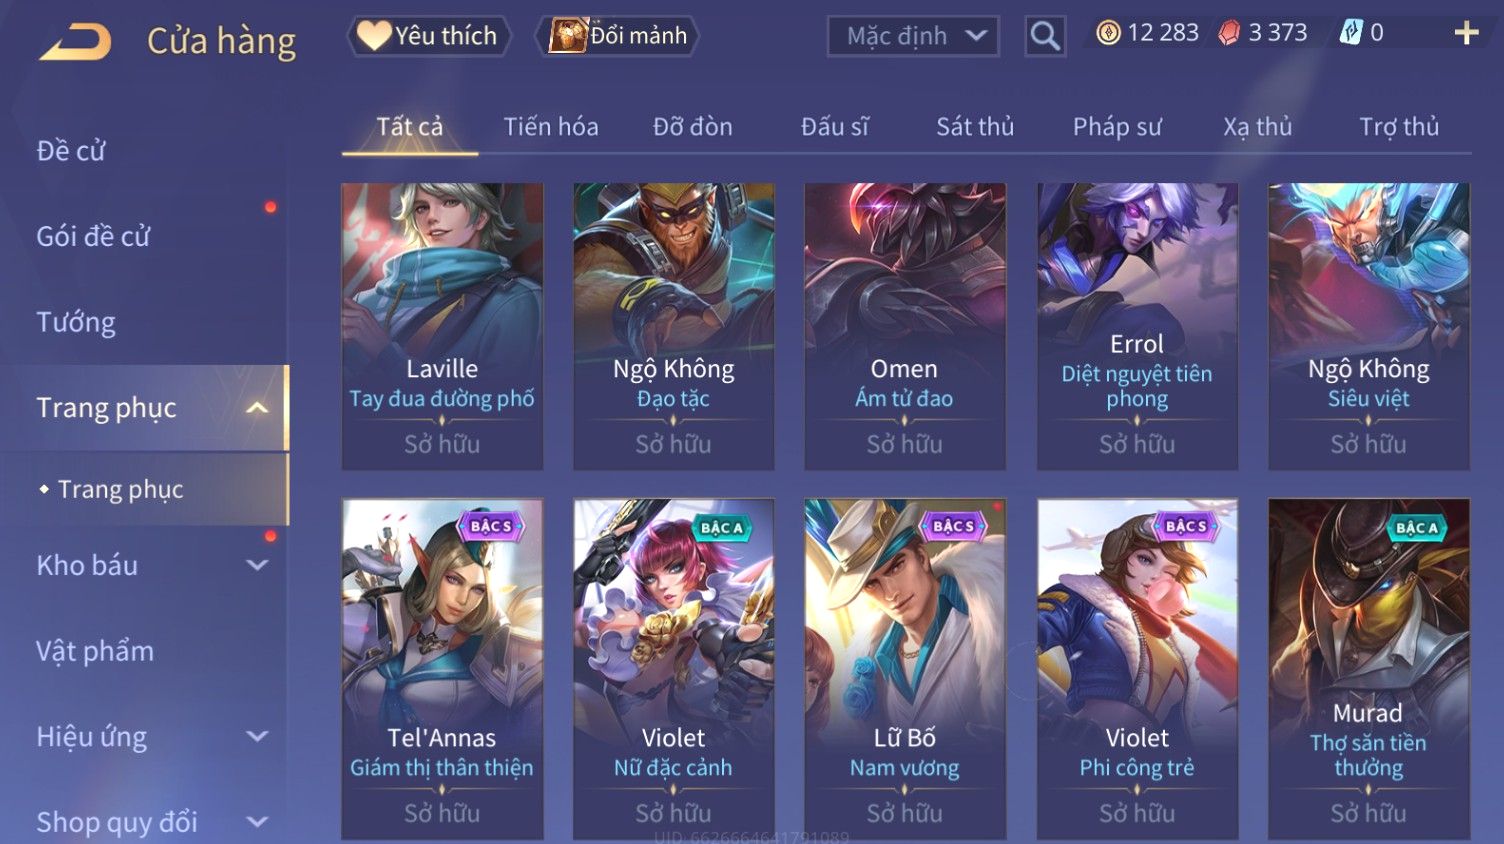This screenshot has height=844, width=1504.
Task: Tap the red ruby currency icon
Action: click(1229, 33)
